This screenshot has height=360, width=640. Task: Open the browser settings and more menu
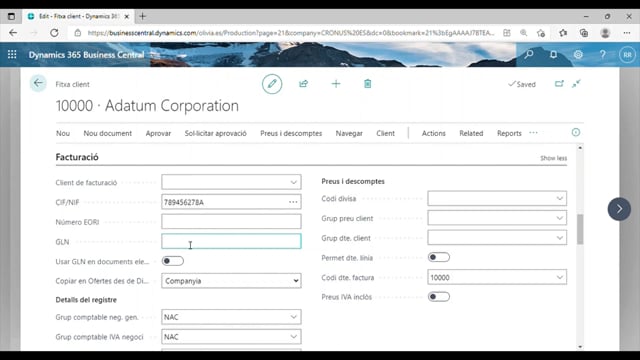627,33
